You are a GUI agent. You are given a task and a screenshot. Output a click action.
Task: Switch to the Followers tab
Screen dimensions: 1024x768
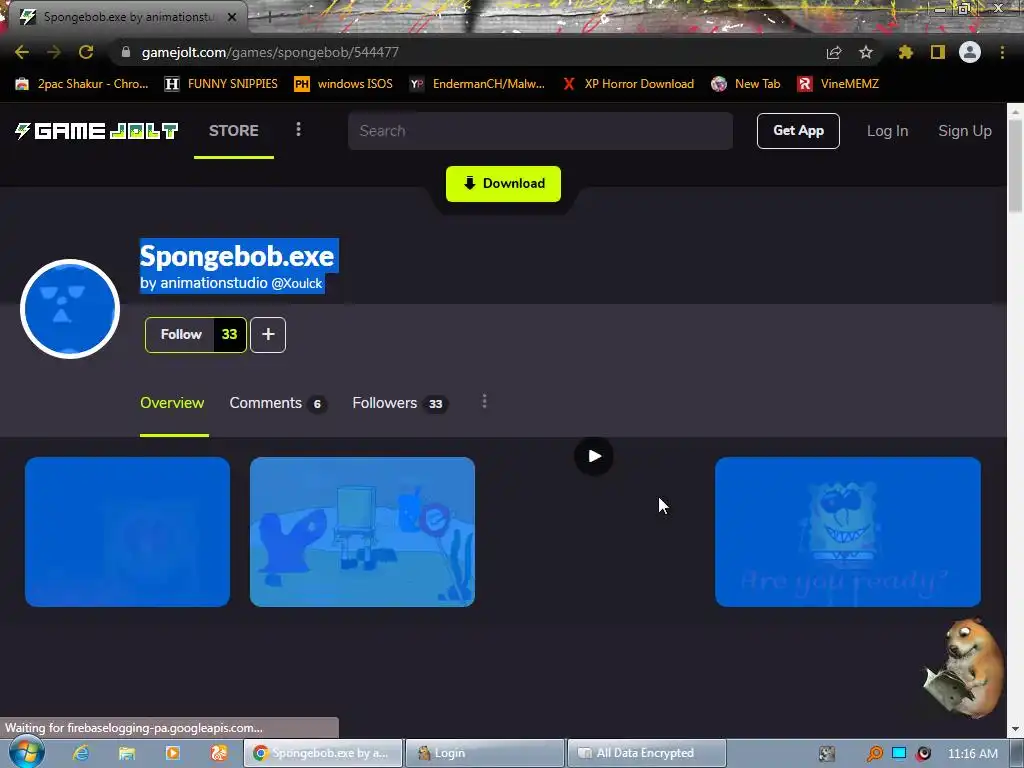pos(399,403)
